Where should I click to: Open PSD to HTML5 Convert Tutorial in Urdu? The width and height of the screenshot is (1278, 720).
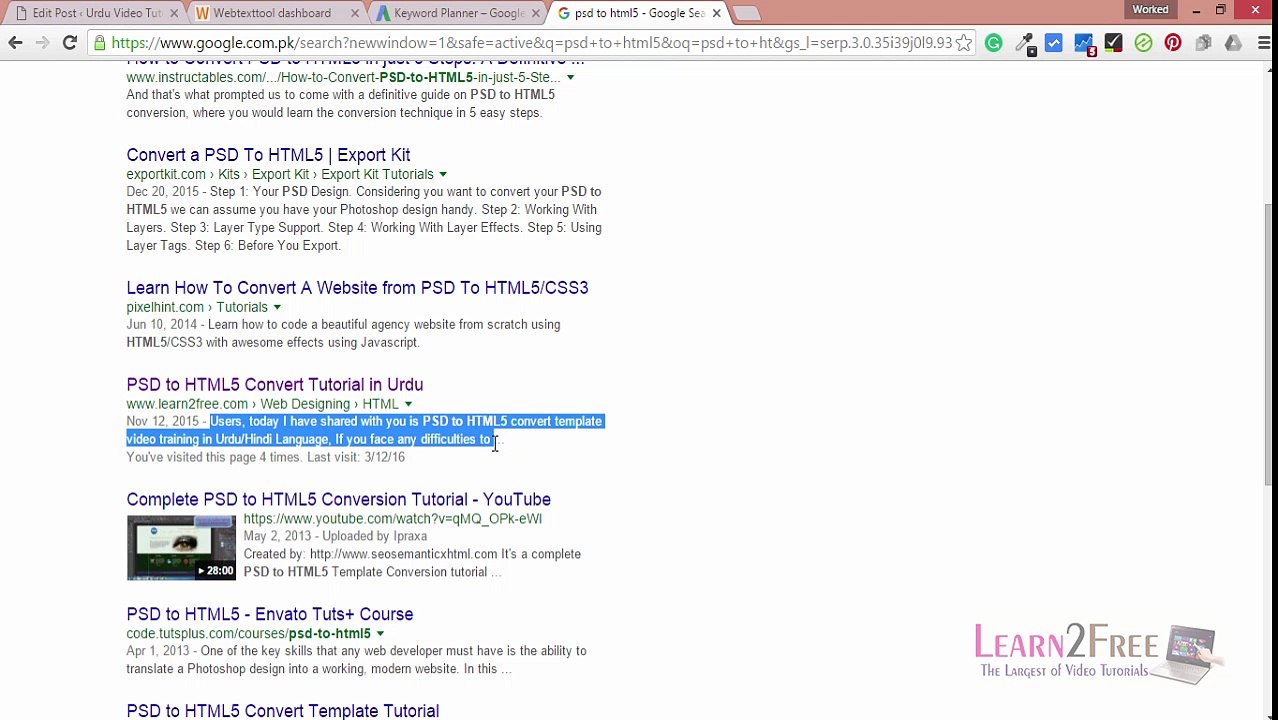point(274,385)
